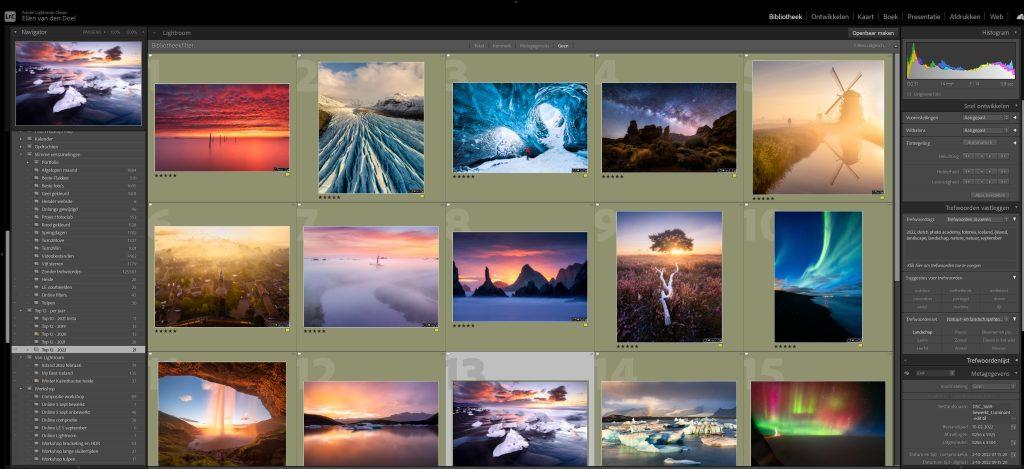
Task: Switch to the Ontwikkelen module
Action: click(x=829, y=16)
